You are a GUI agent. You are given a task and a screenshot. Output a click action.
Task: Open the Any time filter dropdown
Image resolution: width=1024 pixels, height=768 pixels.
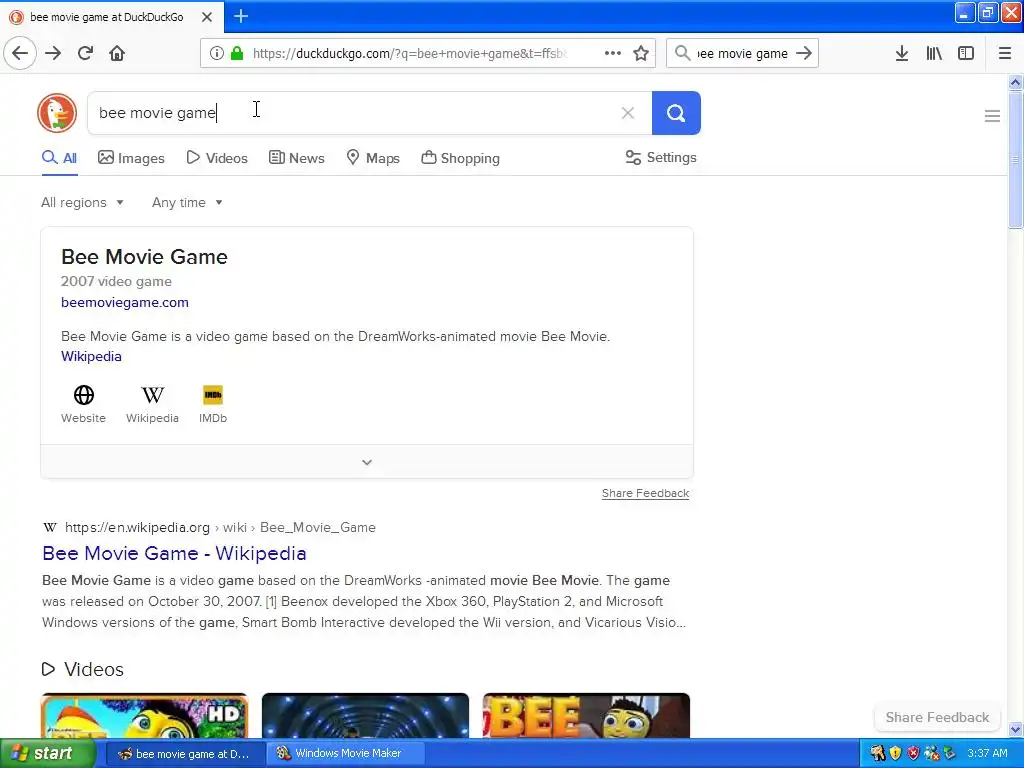[x=187, y=202]
